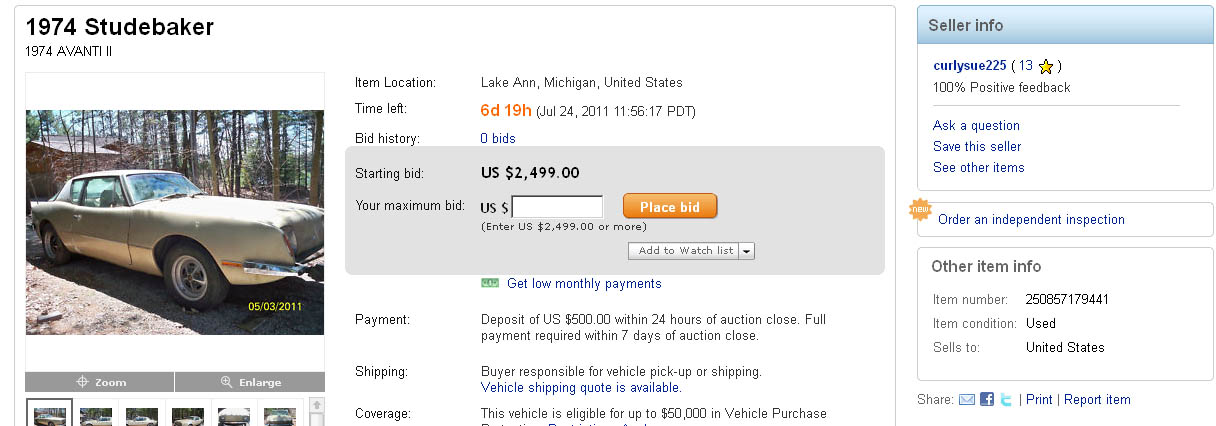Click the thumbnail strip scroll-up arrow
The height and width of the screenshot is (426, 1216).
pyautogui.click(x=317, y=405)
